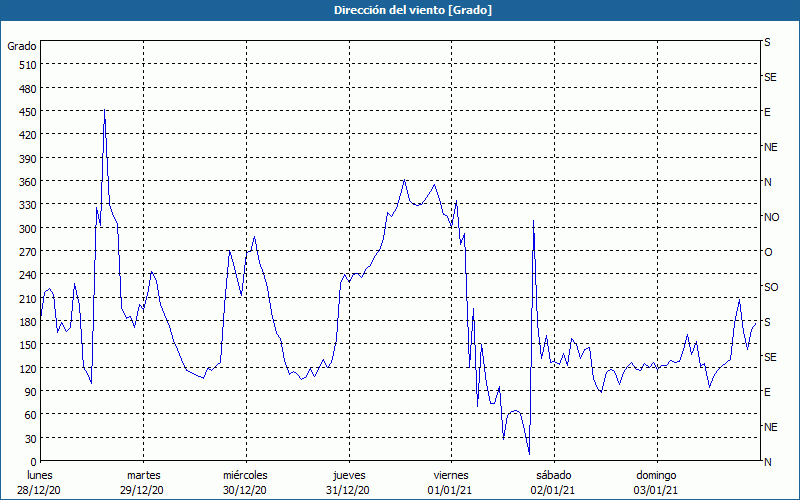
Task: Click the "SO" compass label
Action: coord(771,287)
